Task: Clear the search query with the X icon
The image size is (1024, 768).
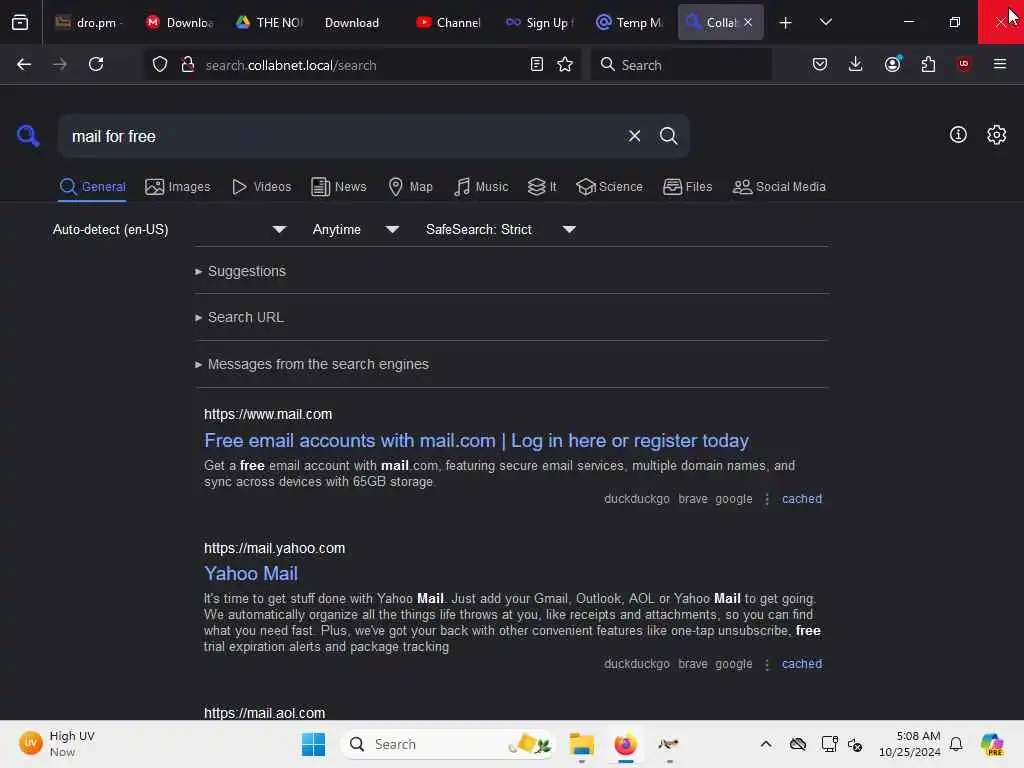Action: pyautogui.click(x=634, y=136)
